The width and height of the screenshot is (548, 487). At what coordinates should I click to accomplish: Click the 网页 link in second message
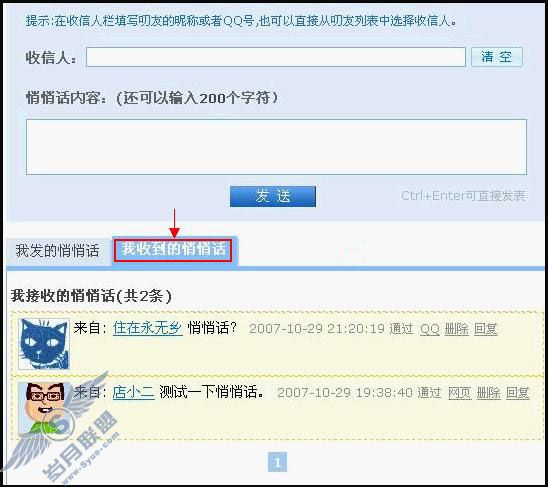460,393
